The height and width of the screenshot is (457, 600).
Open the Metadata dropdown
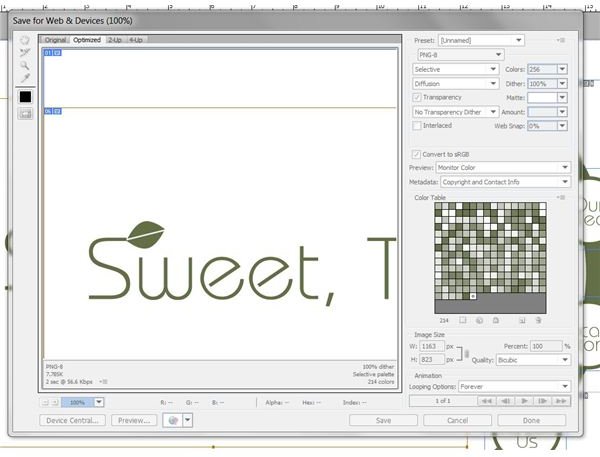click(x=505, y=182)
